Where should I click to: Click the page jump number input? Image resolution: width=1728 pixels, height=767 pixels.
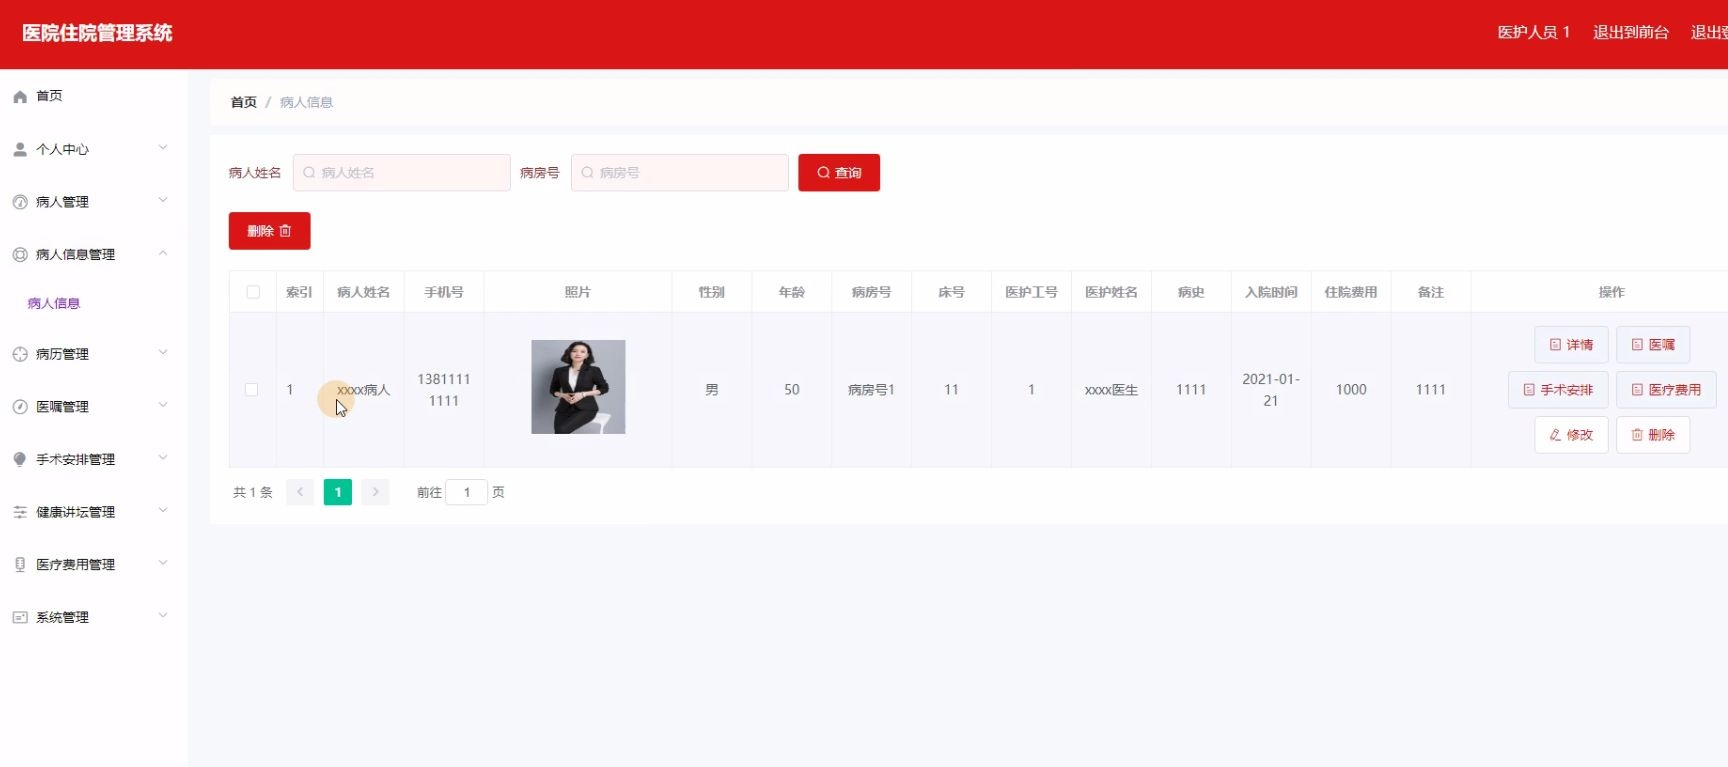(466, 492)
